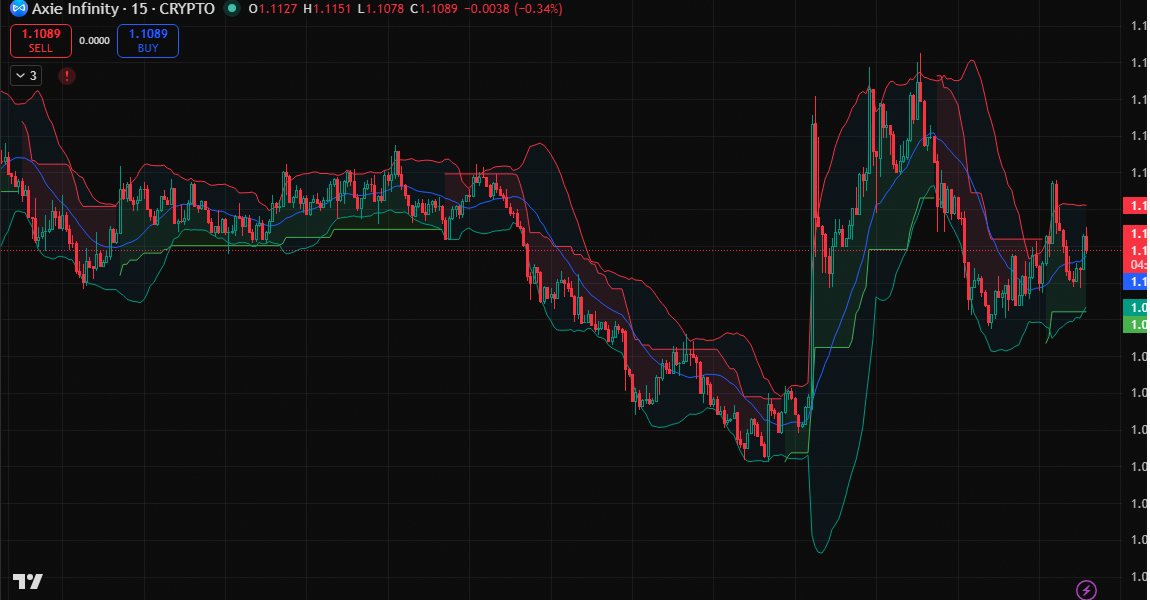Select the L1.1078 low price value
The height and width of the screenshot is (600, 1150).
[381, 9]
